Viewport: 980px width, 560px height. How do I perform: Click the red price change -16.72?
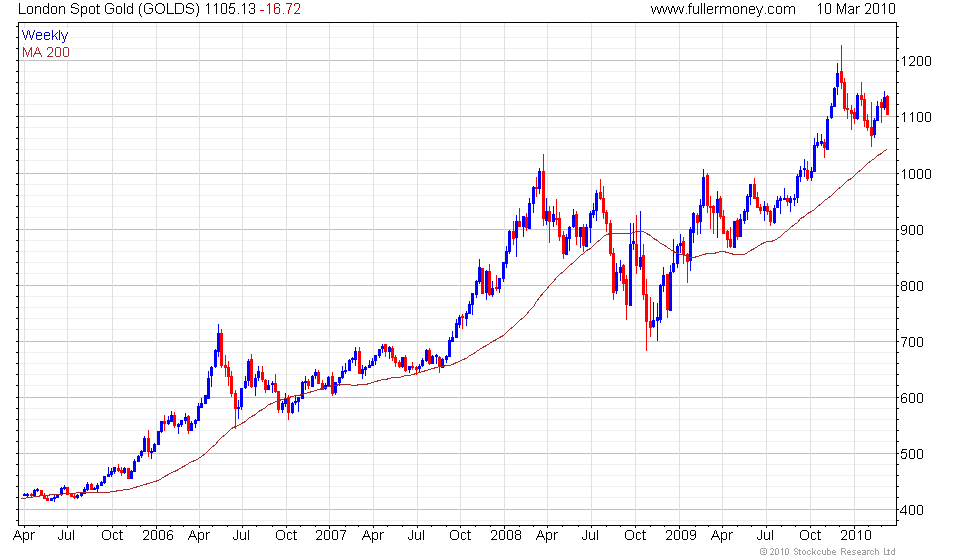click(x=281, y=9)
